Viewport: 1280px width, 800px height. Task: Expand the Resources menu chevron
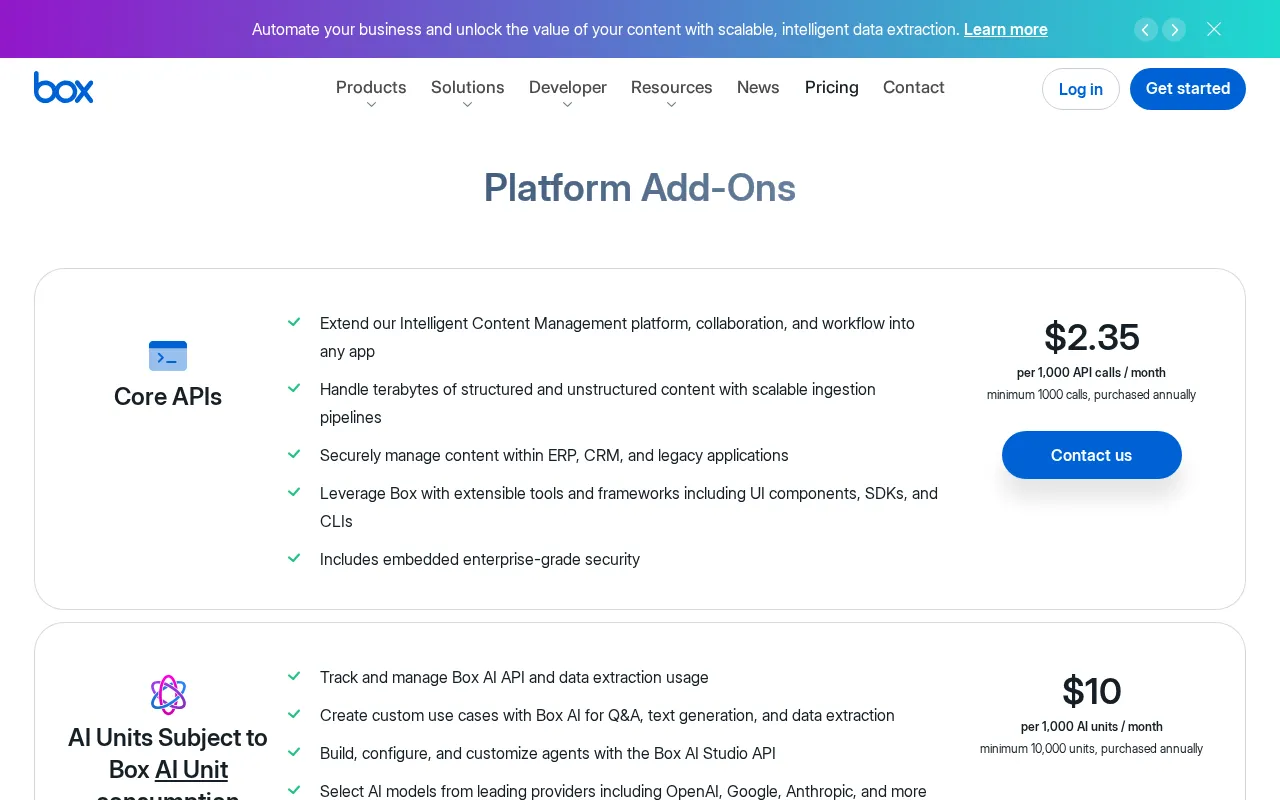(x=671, y=105)
